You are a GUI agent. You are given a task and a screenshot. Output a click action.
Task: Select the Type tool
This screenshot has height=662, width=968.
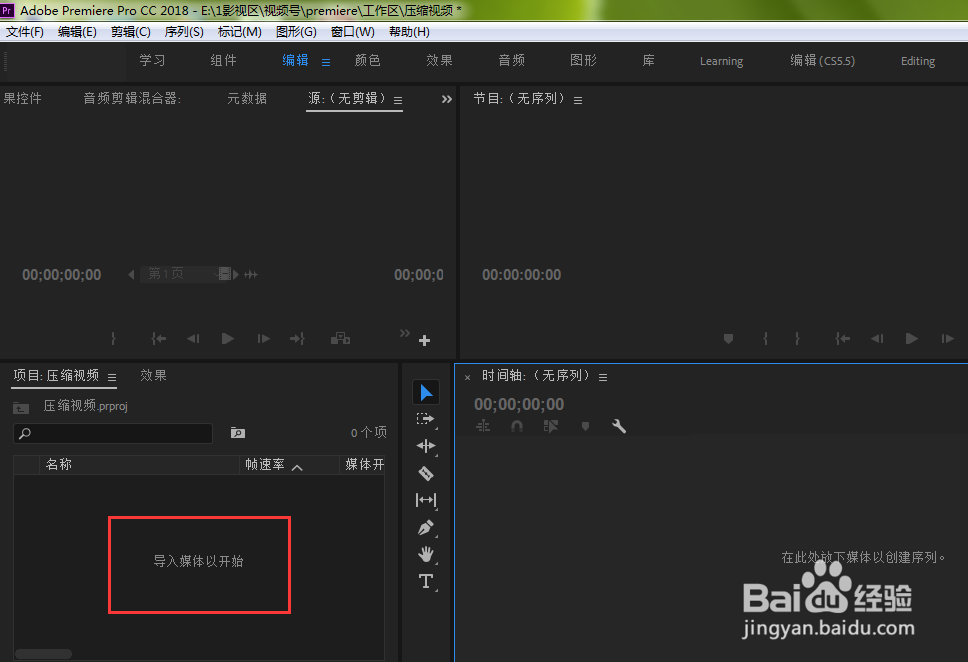click(425, 581)
